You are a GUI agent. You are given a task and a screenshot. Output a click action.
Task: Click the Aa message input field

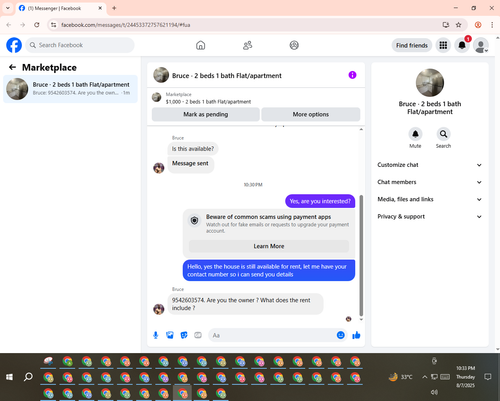(x=273, y=335)
